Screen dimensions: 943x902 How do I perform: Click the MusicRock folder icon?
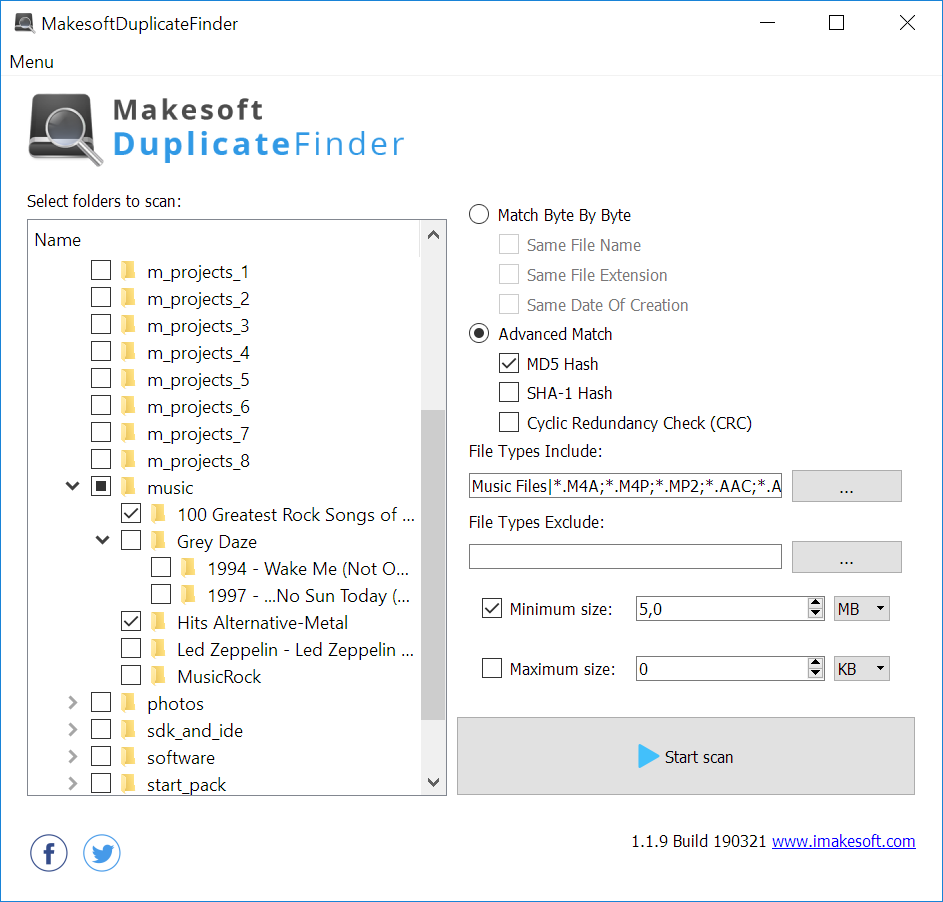tap(158, 677)
